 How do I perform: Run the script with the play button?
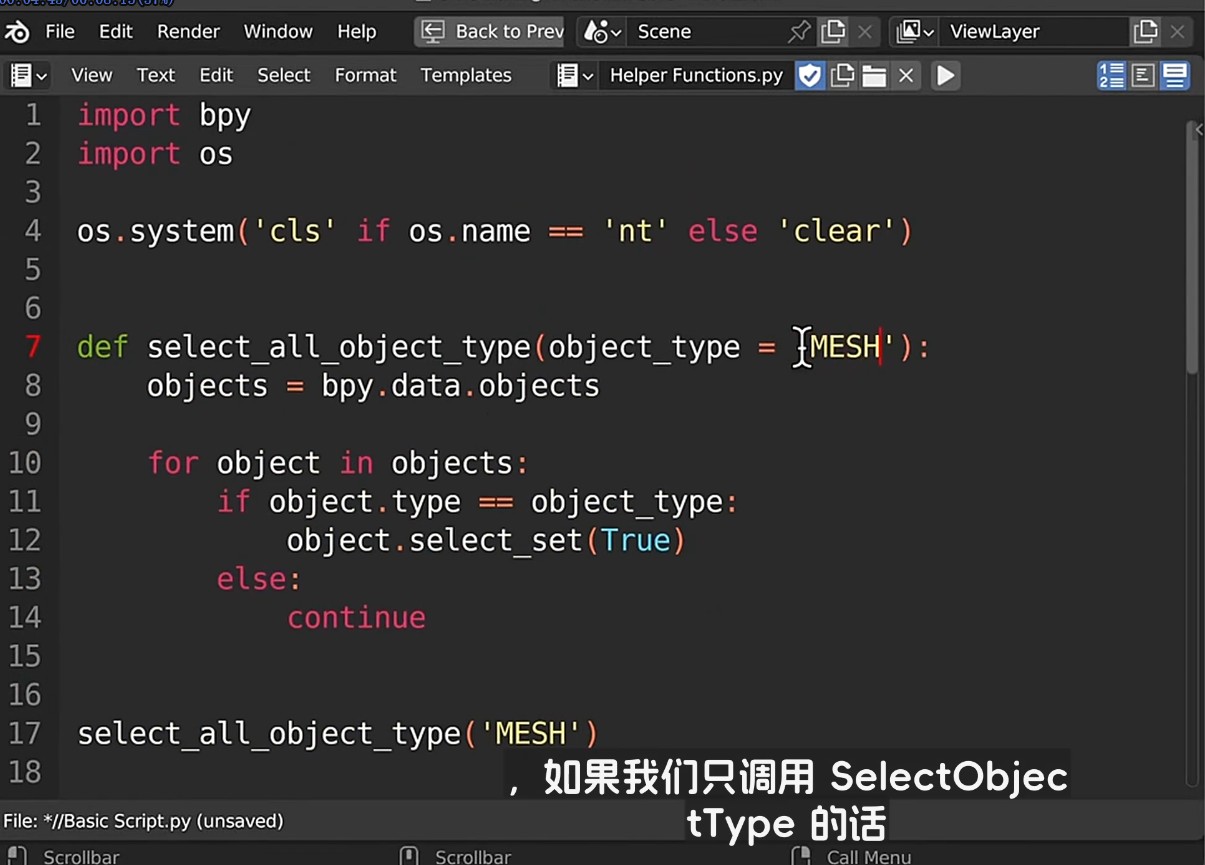pyautogui.click(x=945, y=75)
